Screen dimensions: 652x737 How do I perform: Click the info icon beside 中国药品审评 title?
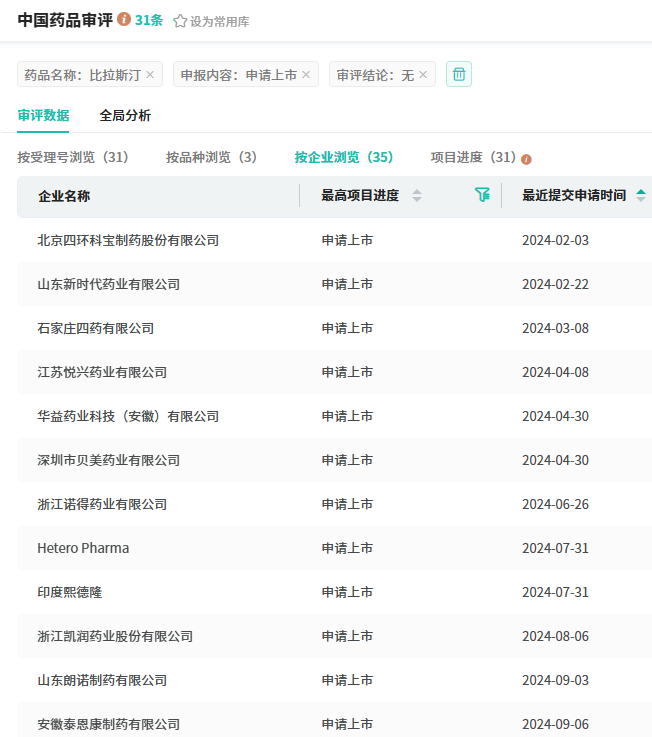point(124,19)
